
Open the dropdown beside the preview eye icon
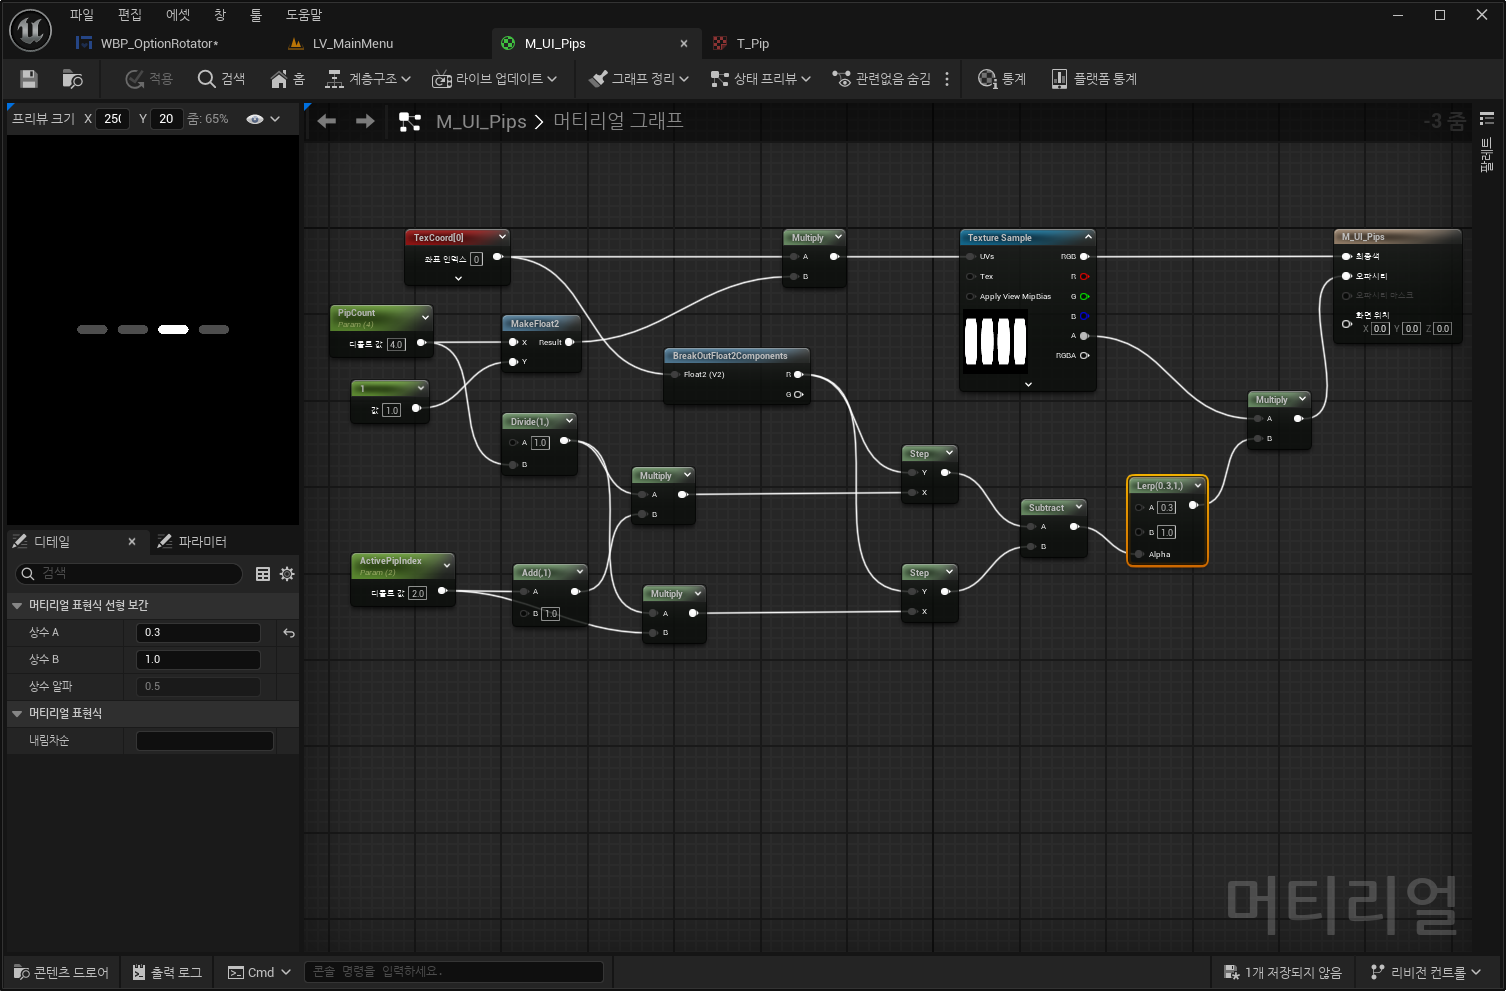point(275,119)
